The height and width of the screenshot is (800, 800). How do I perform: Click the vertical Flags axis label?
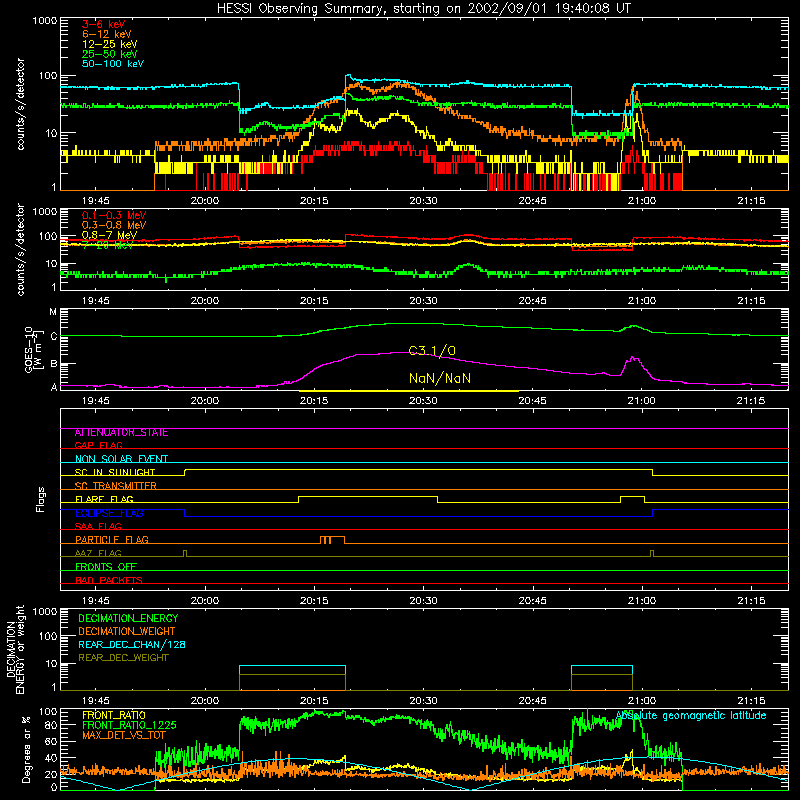(41, 499)
